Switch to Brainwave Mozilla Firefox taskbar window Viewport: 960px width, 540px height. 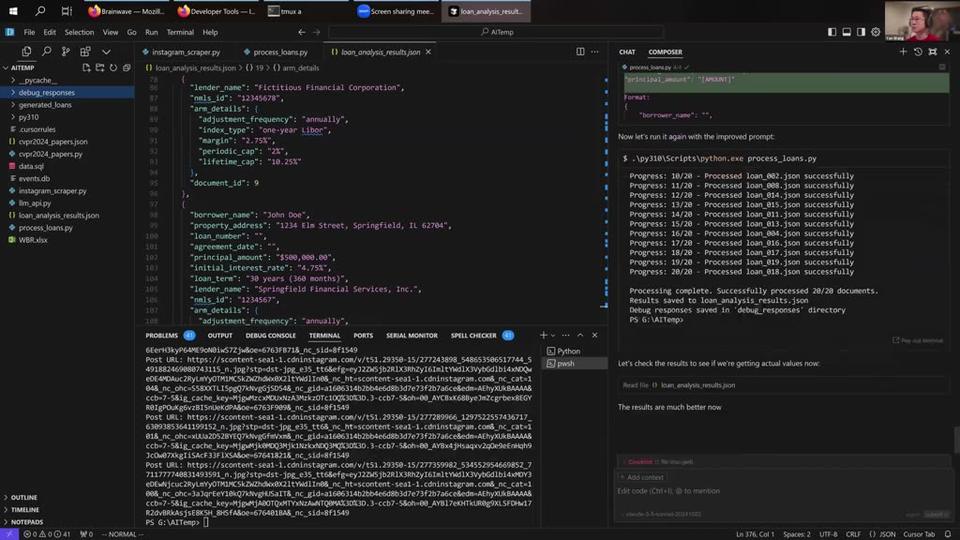tap(126, 11)
